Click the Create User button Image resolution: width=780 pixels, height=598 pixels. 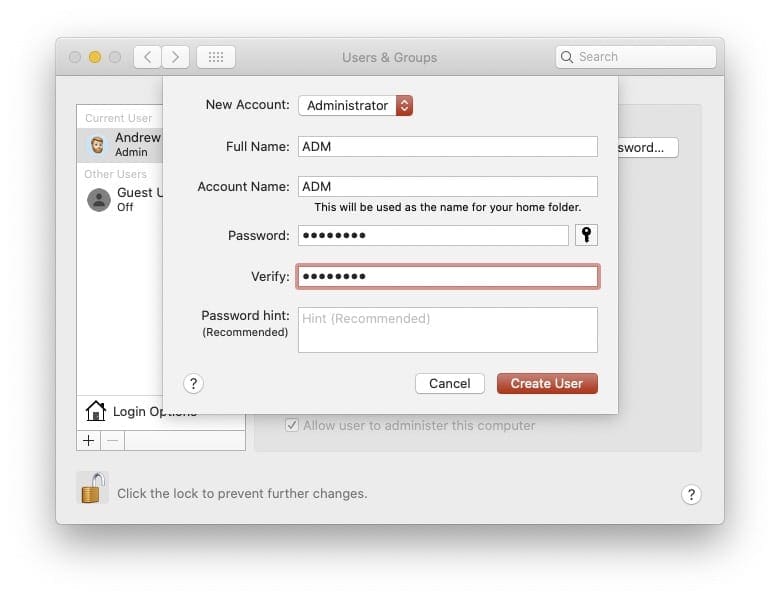click(x=547, y=384)
